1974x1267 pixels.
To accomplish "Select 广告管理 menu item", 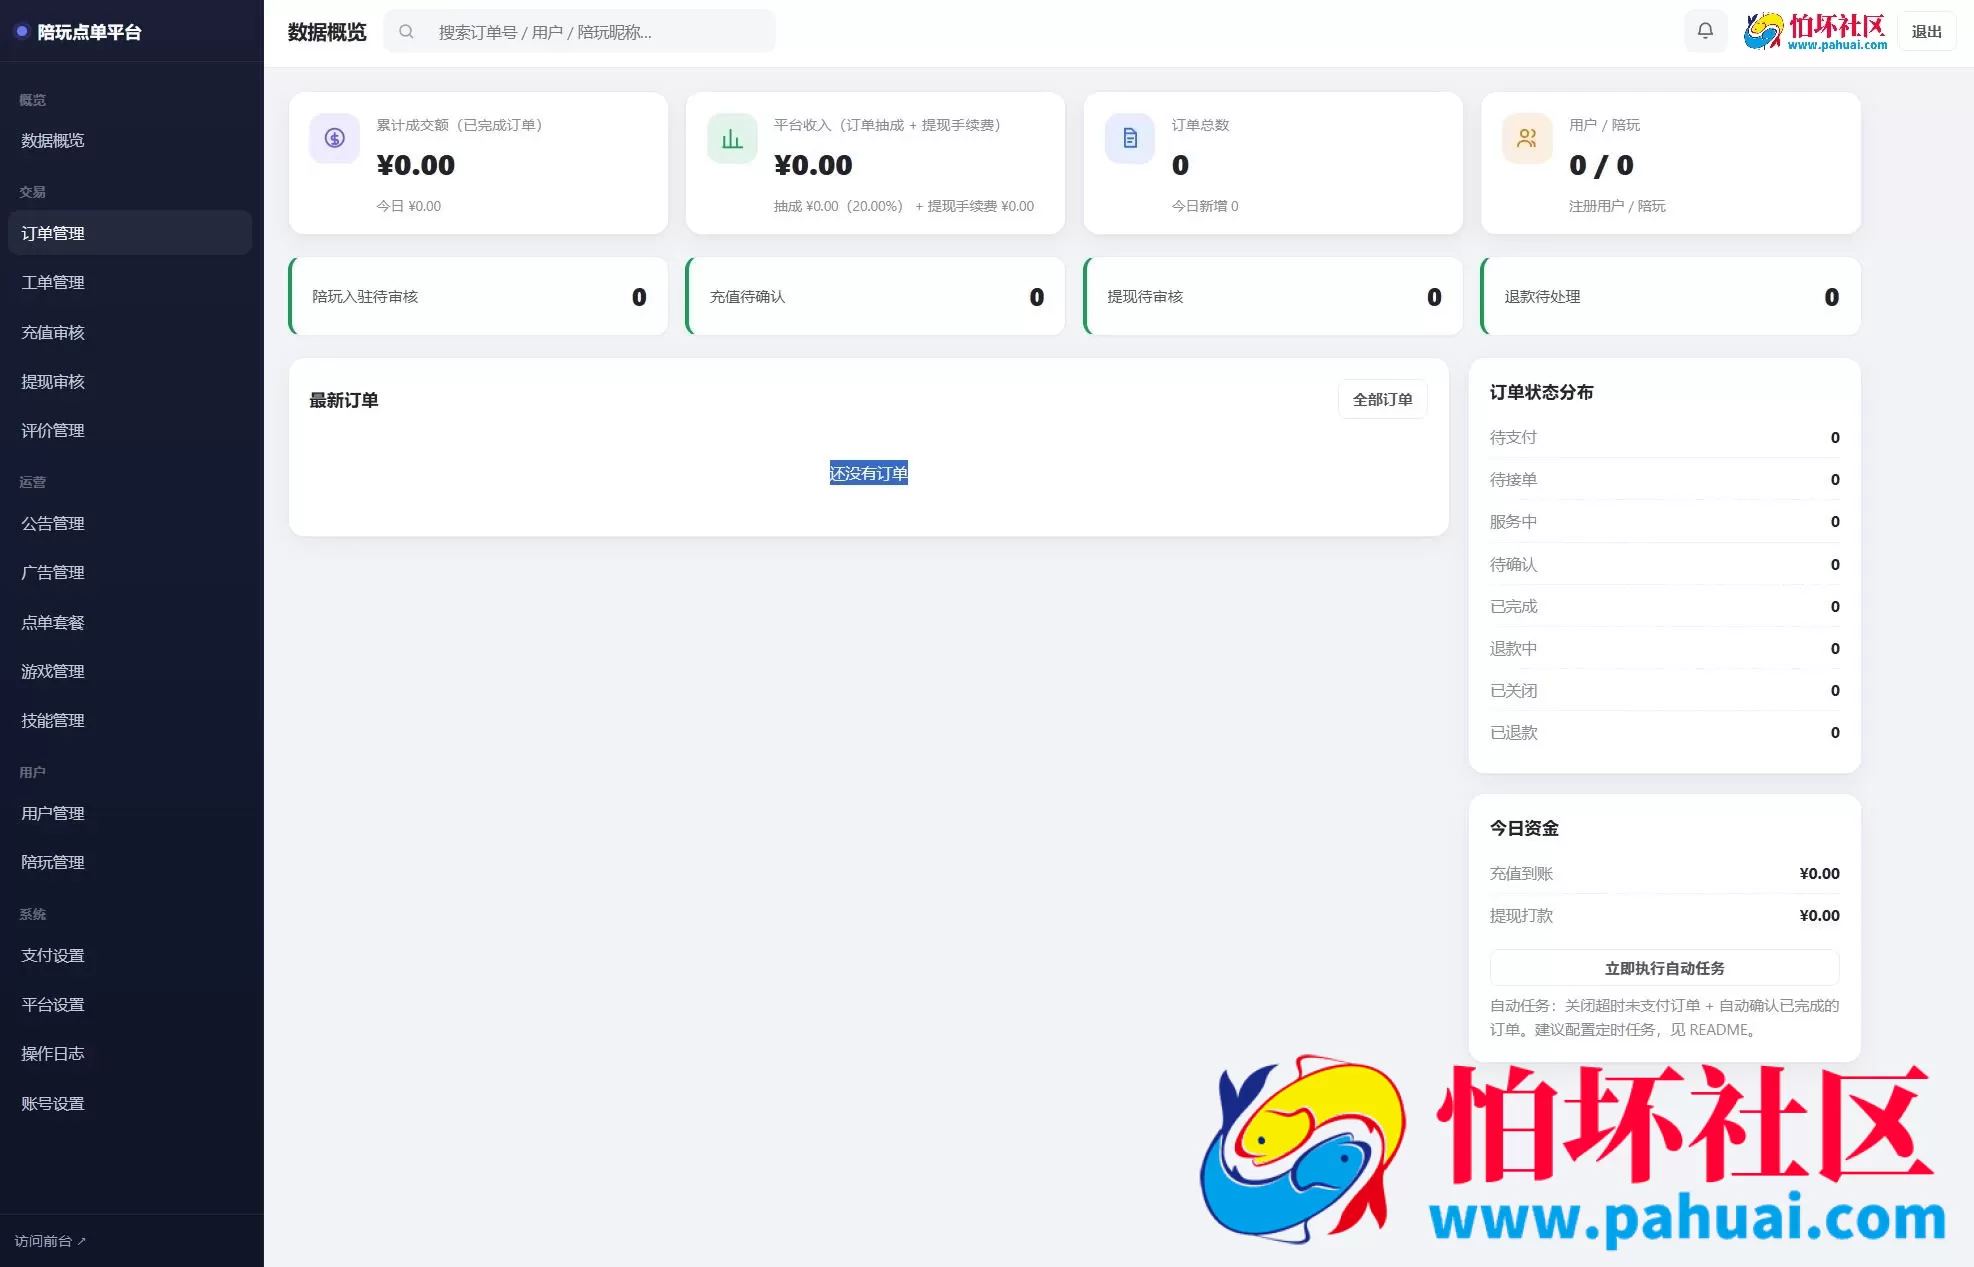I will click(x=130, y=573).
